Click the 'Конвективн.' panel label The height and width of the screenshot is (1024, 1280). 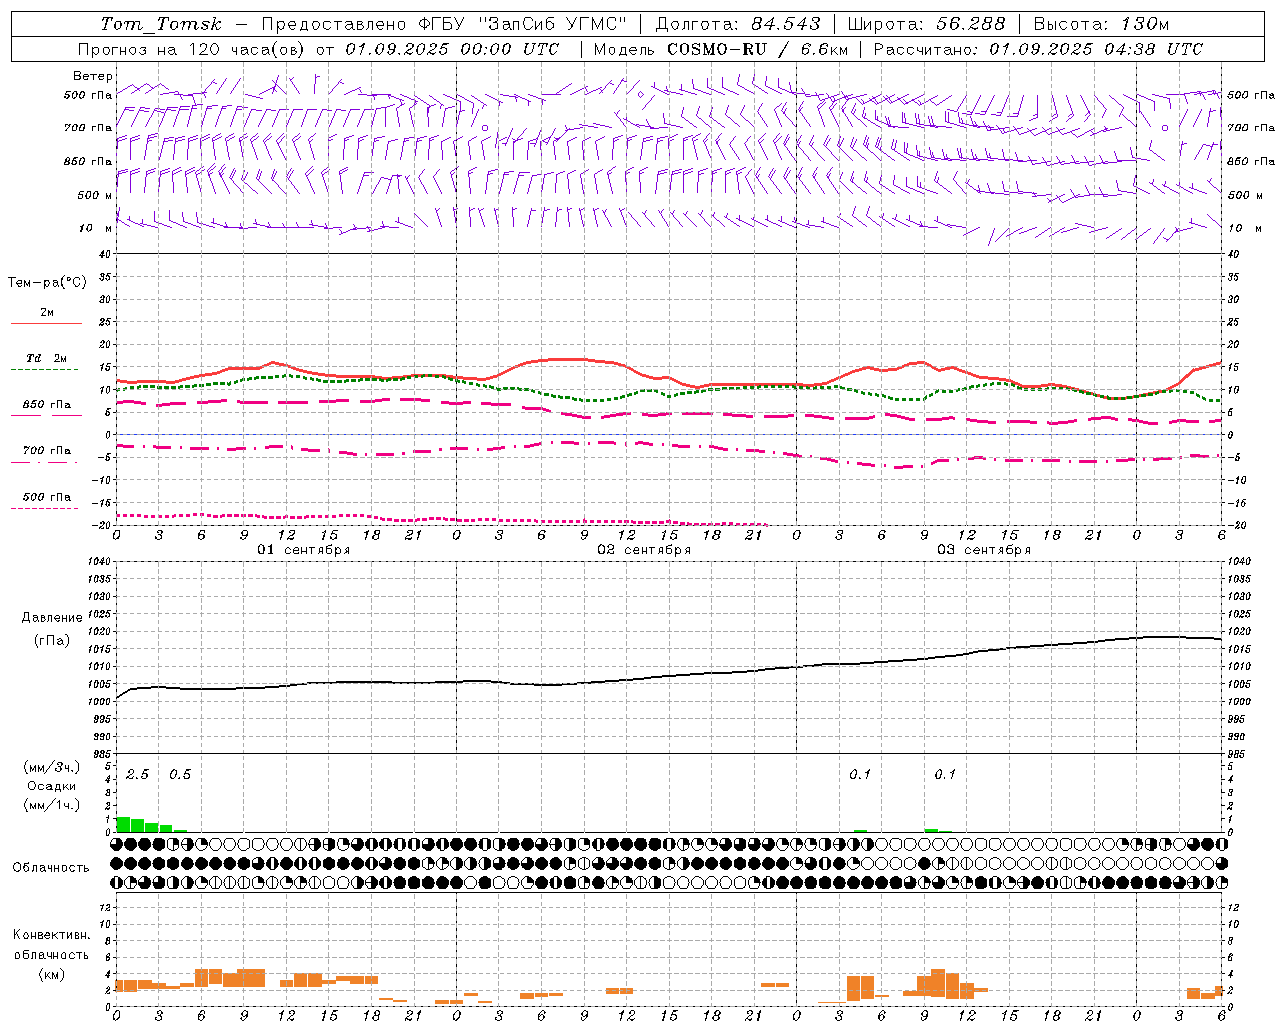51,935
